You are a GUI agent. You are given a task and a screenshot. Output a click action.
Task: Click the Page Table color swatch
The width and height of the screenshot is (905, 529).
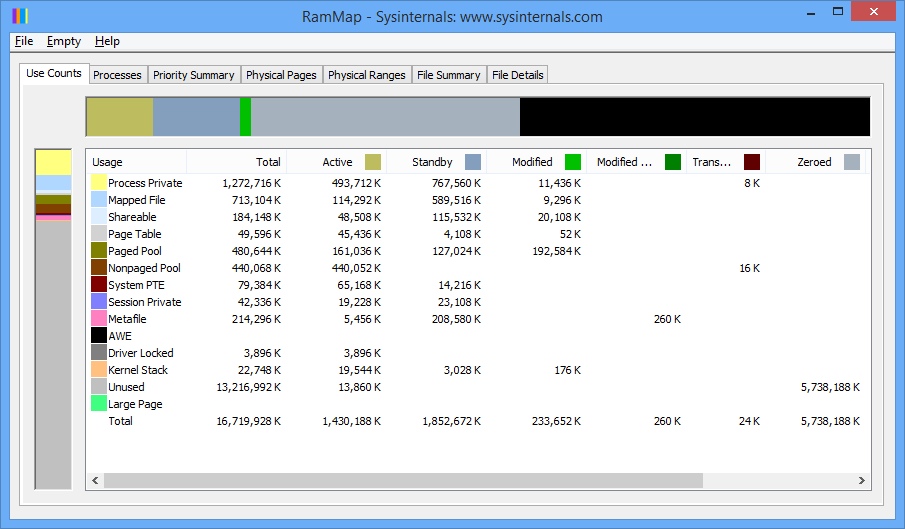[99, 234]
